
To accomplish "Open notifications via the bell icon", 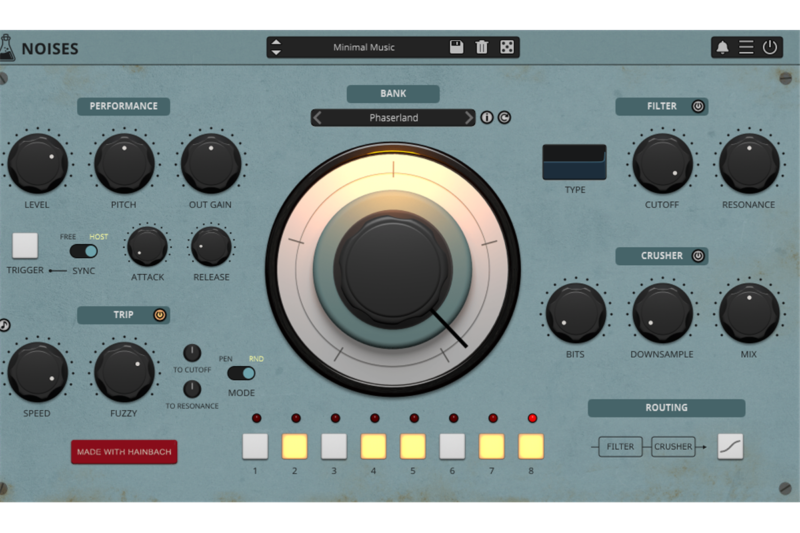I will (722, 47).
